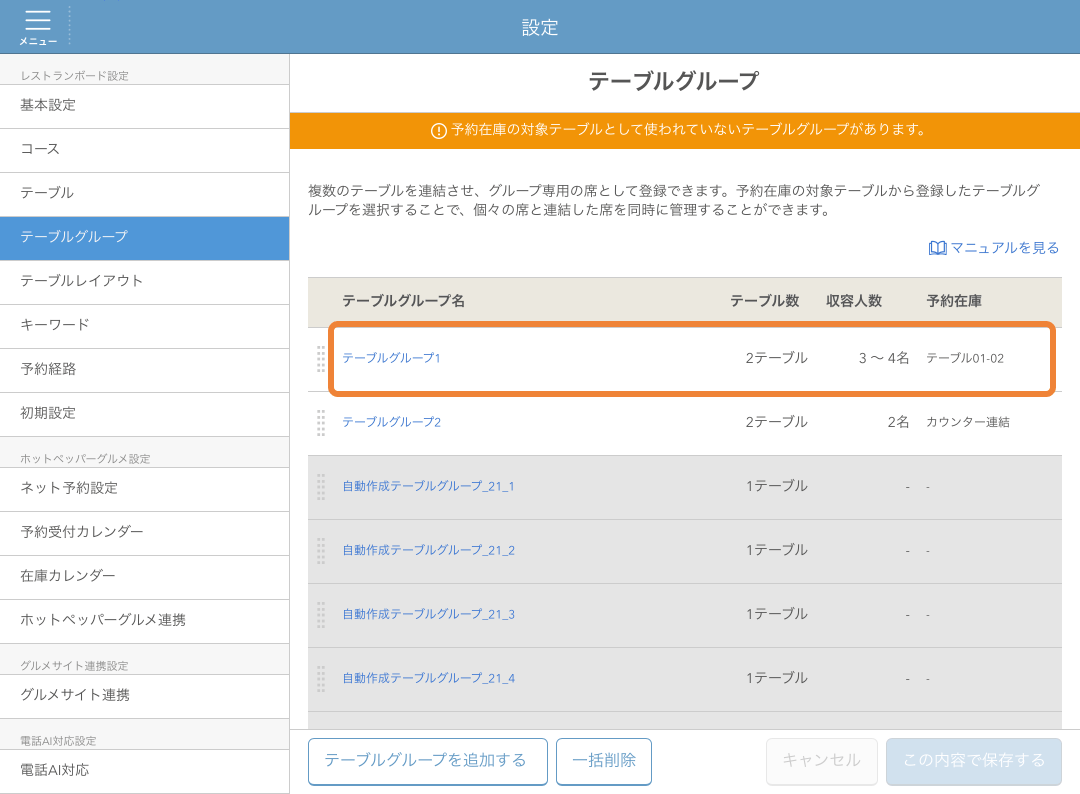The height and width of the screenshot is (794, 1080).
Task: Click the drag handle beside 自動作成テーブルグループ_21_1
Action: click(321, 487)
